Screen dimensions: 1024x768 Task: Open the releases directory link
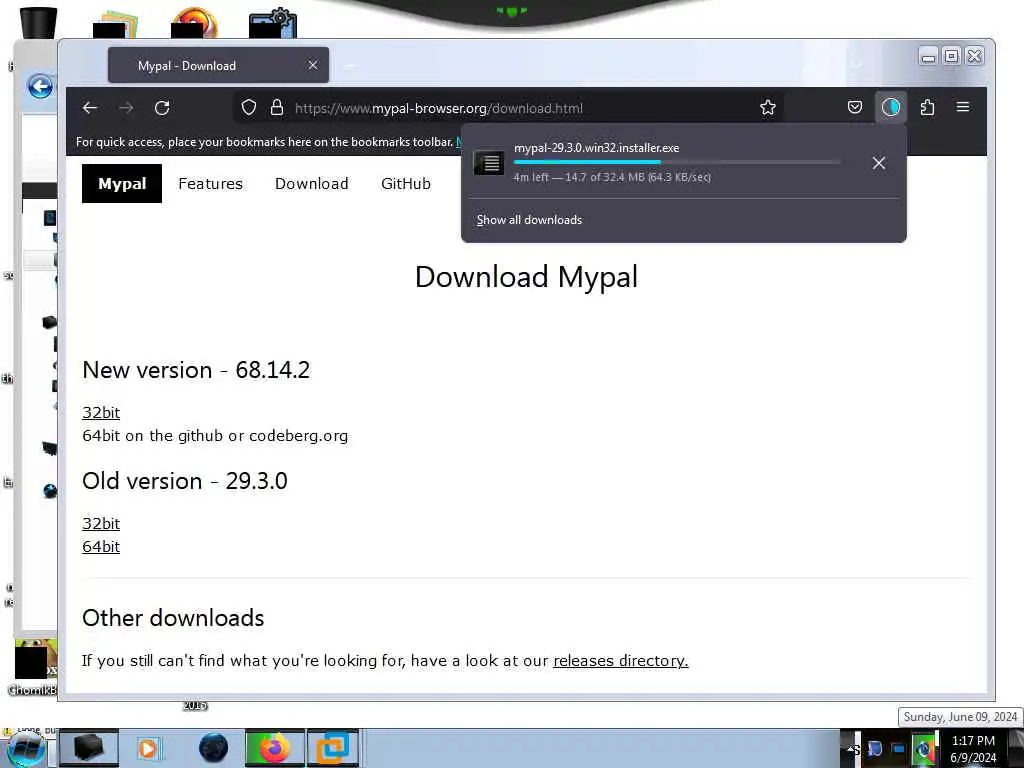620,661
